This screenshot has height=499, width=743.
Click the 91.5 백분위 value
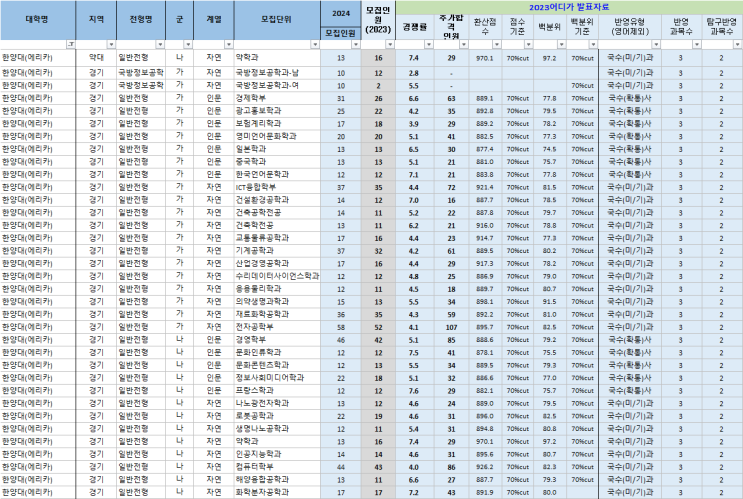click(x=550, y=302)
